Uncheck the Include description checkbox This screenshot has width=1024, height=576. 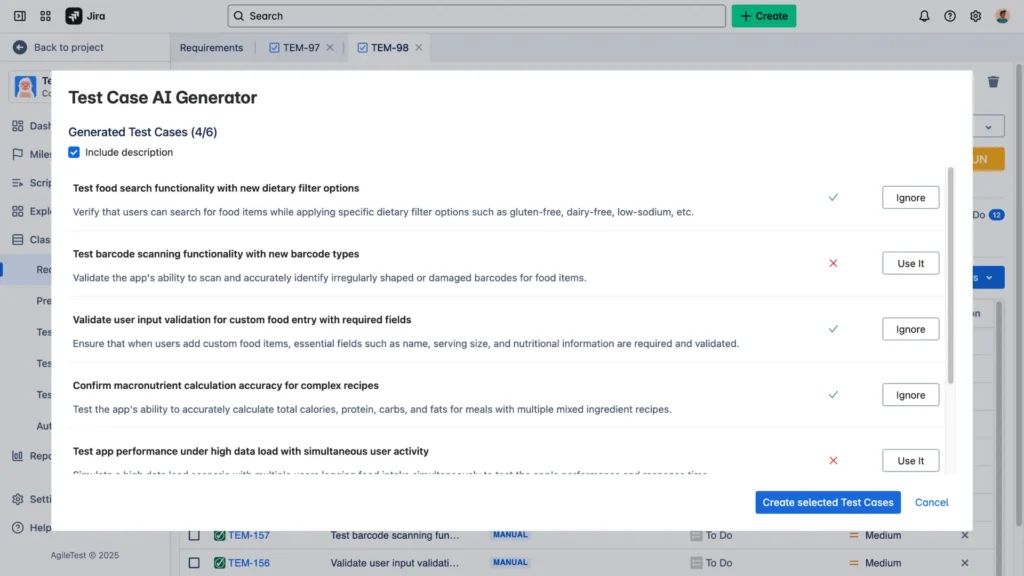tap(74, 152)
